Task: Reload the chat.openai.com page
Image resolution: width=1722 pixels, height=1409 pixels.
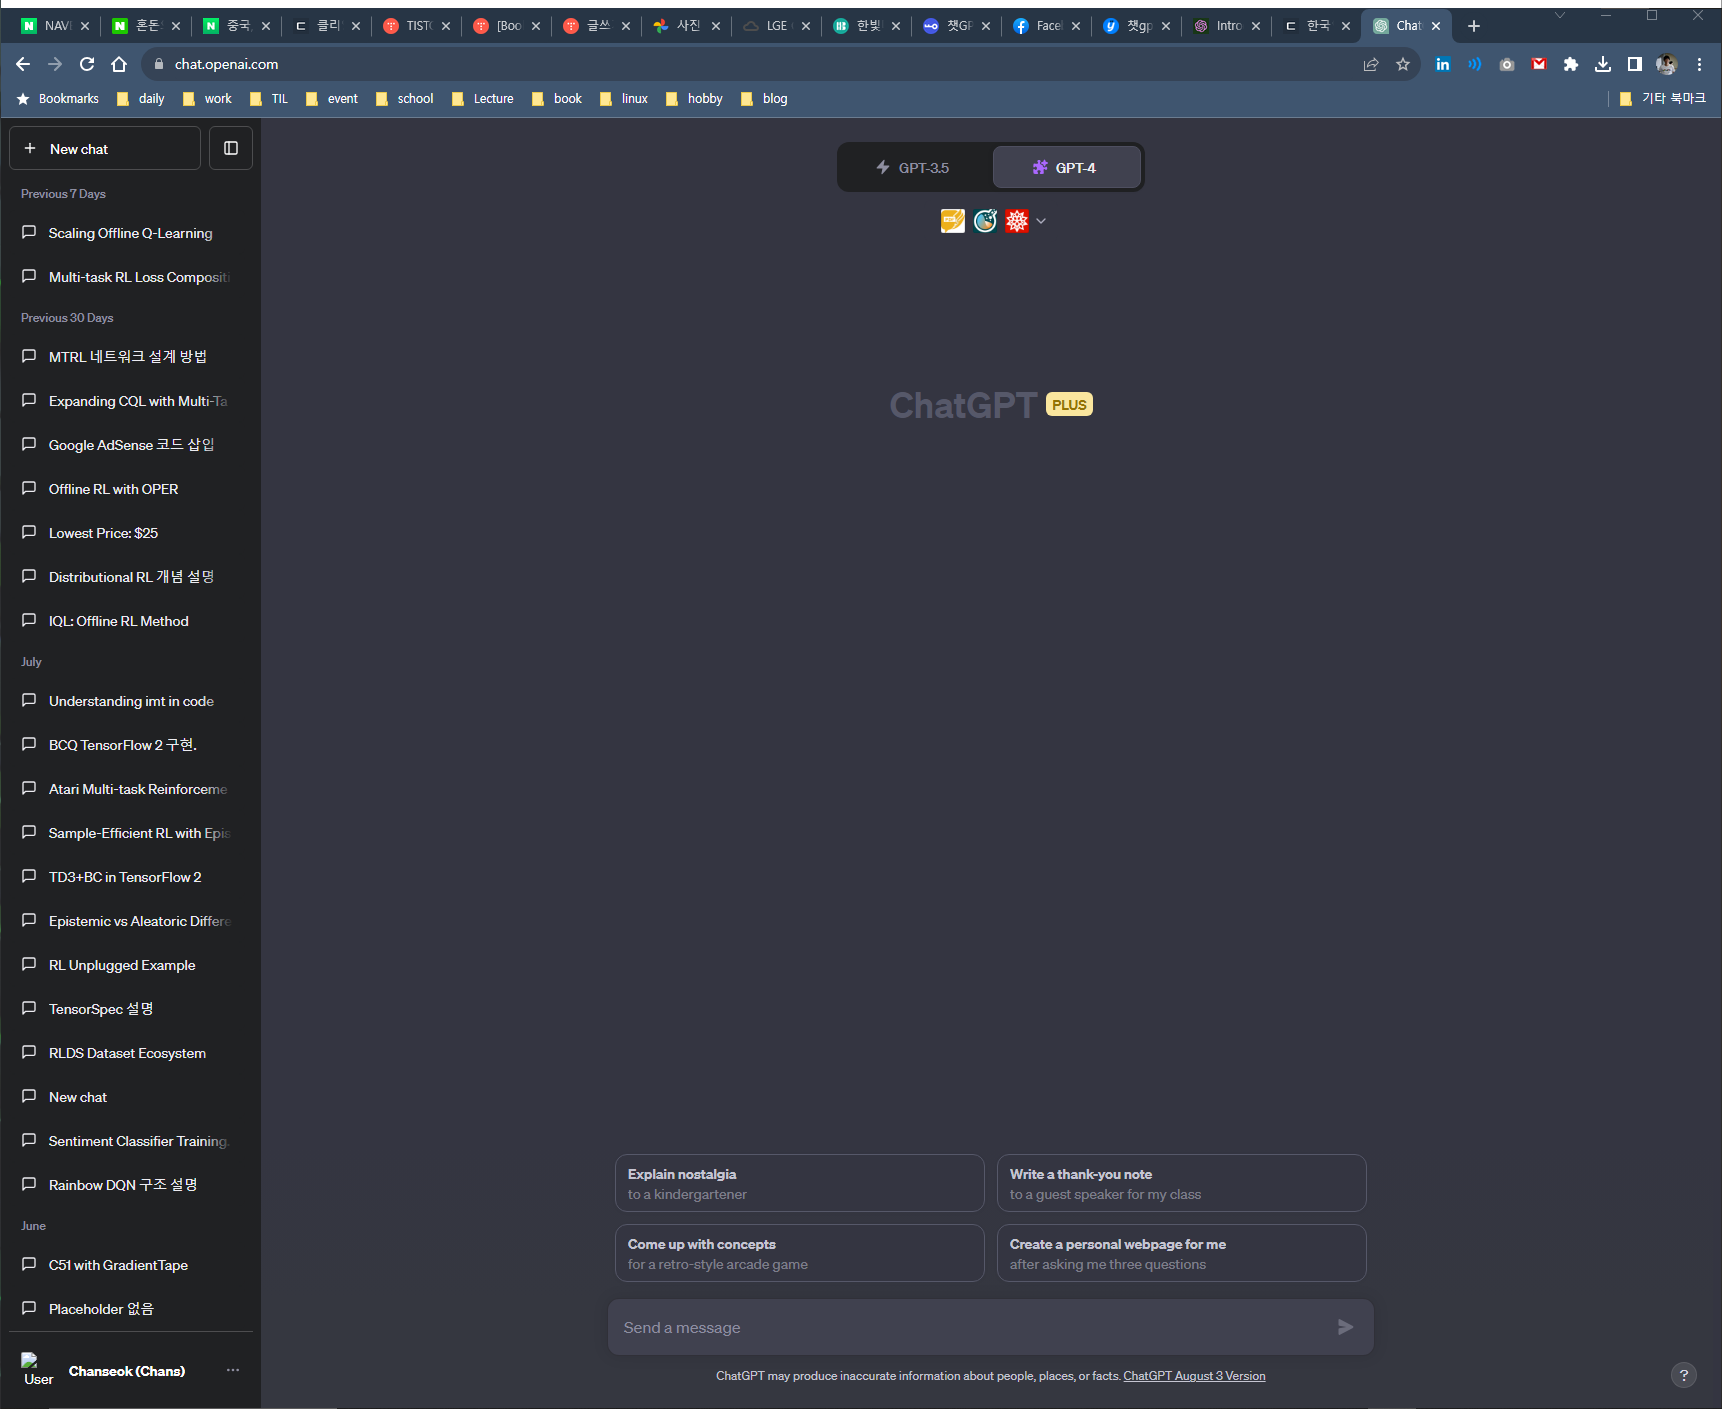Action: point(87,64)
